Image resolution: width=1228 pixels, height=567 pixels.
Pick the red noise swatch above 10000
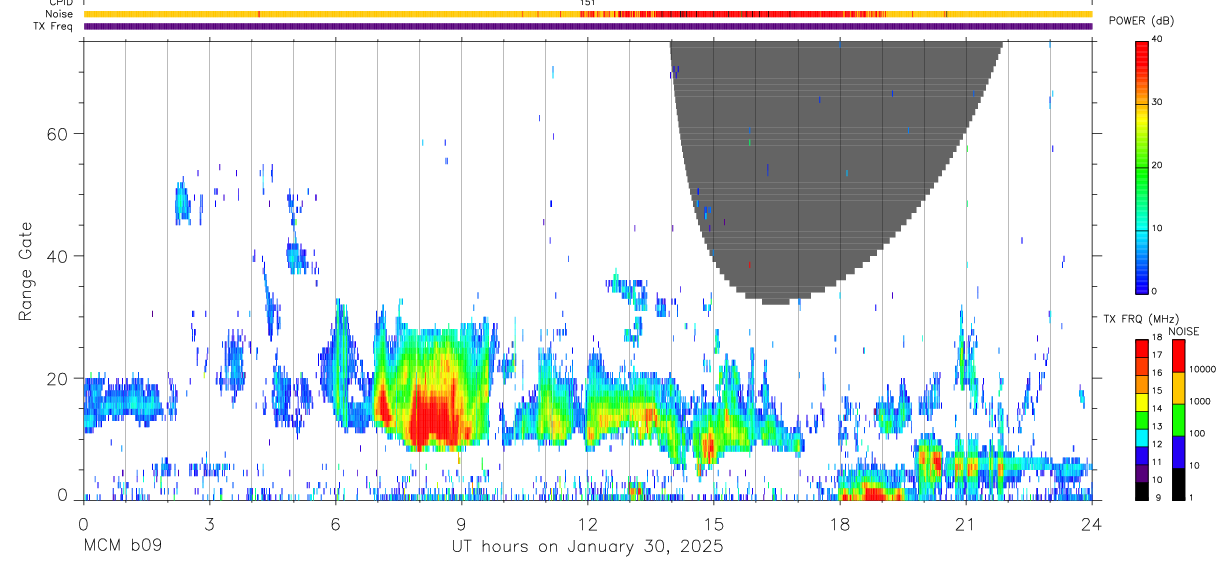click(1178, 356)
